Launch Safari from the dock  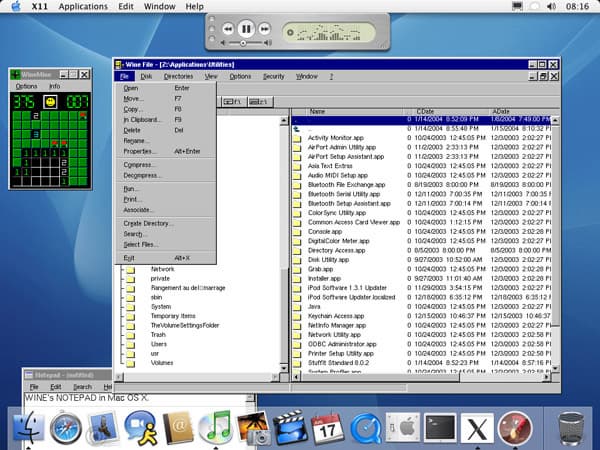67,429
